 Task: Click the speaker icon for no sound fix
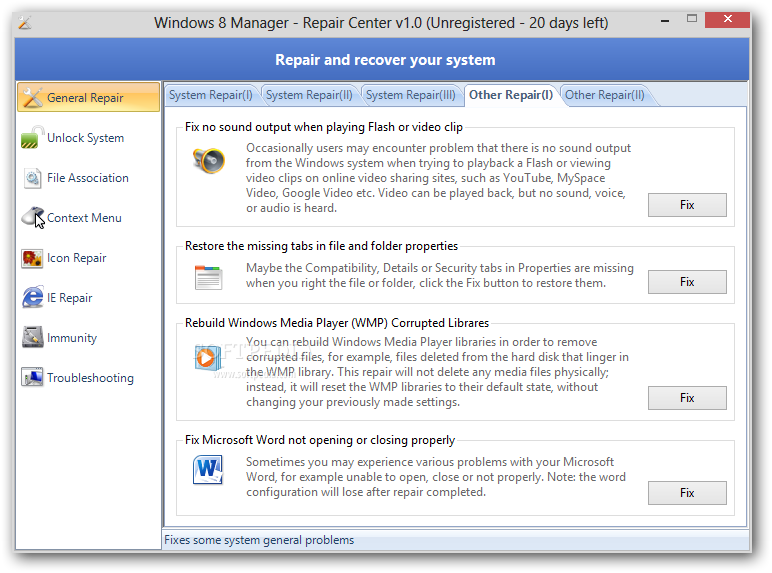(x=209, y=160)
